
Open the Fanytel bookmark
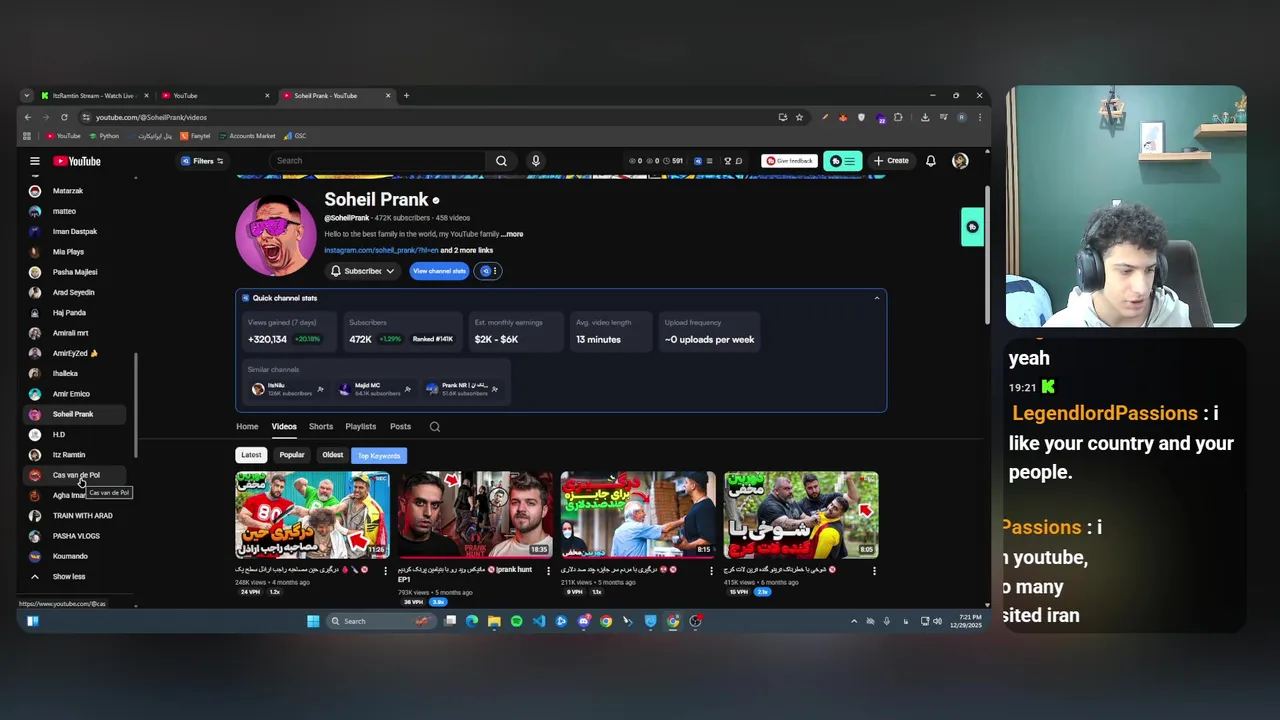pyautogui.click(x=196, y=136)
